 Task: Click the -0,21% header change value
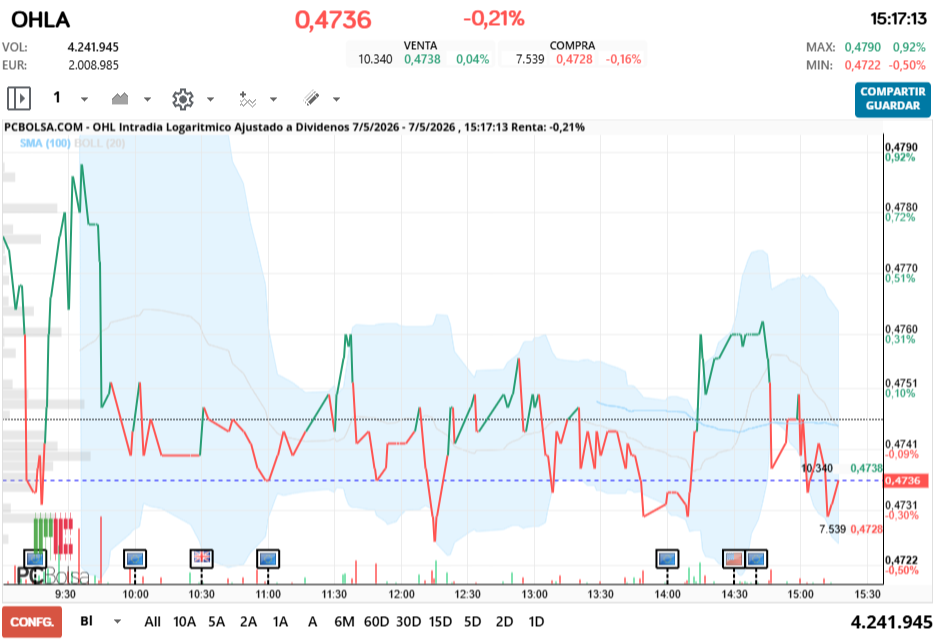point(494,19)
